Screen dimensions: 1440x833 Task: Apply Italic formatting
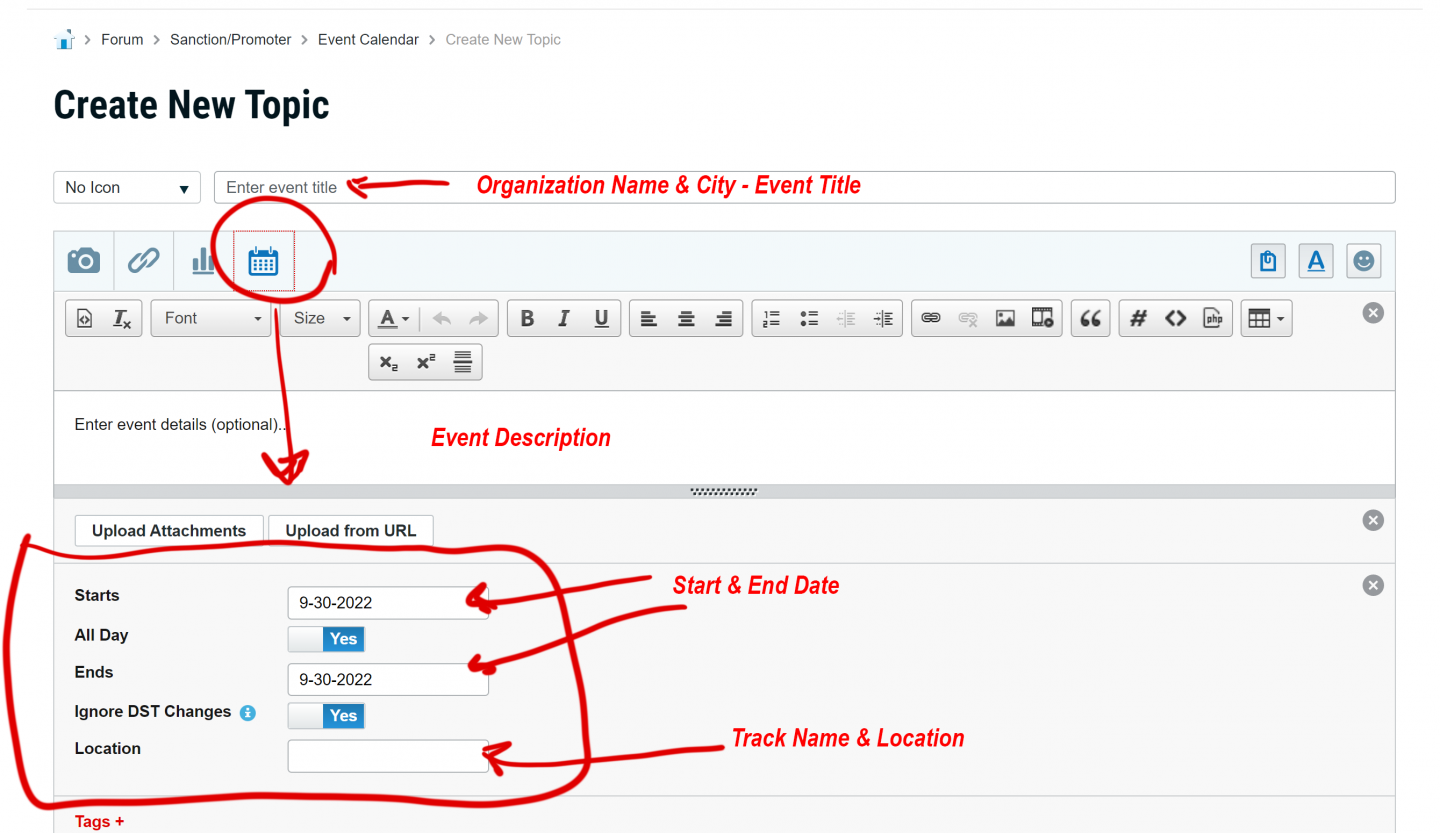pos(564,318)
